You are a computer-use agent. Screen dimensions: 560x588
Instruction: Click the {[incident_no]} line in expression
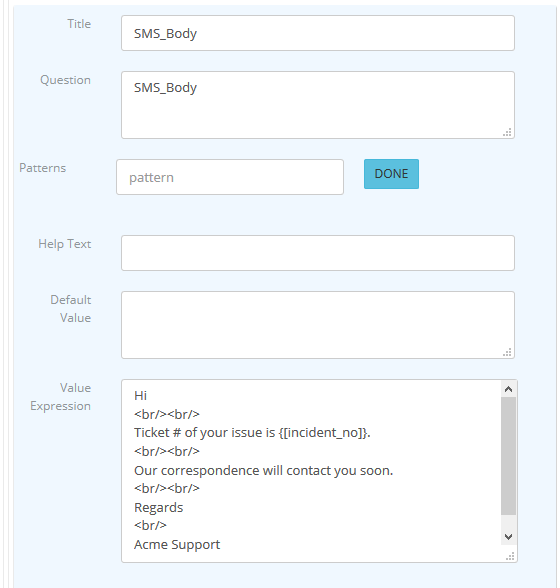pos(252,433)
